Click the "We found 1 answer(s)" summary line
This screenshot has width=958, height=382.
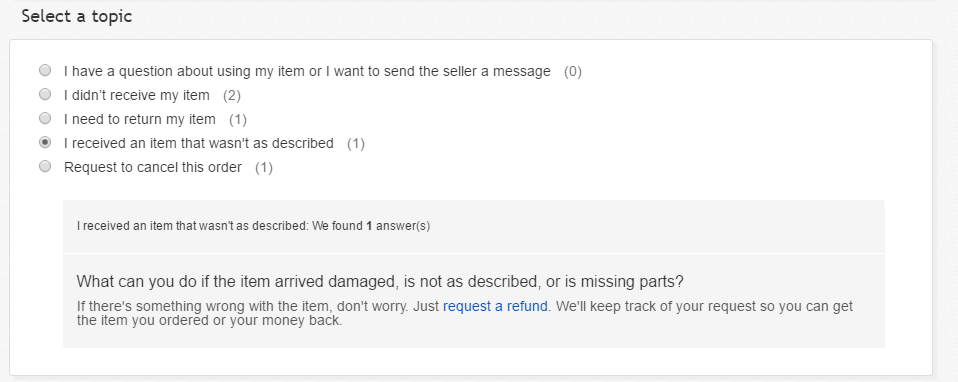coord(254,226)
